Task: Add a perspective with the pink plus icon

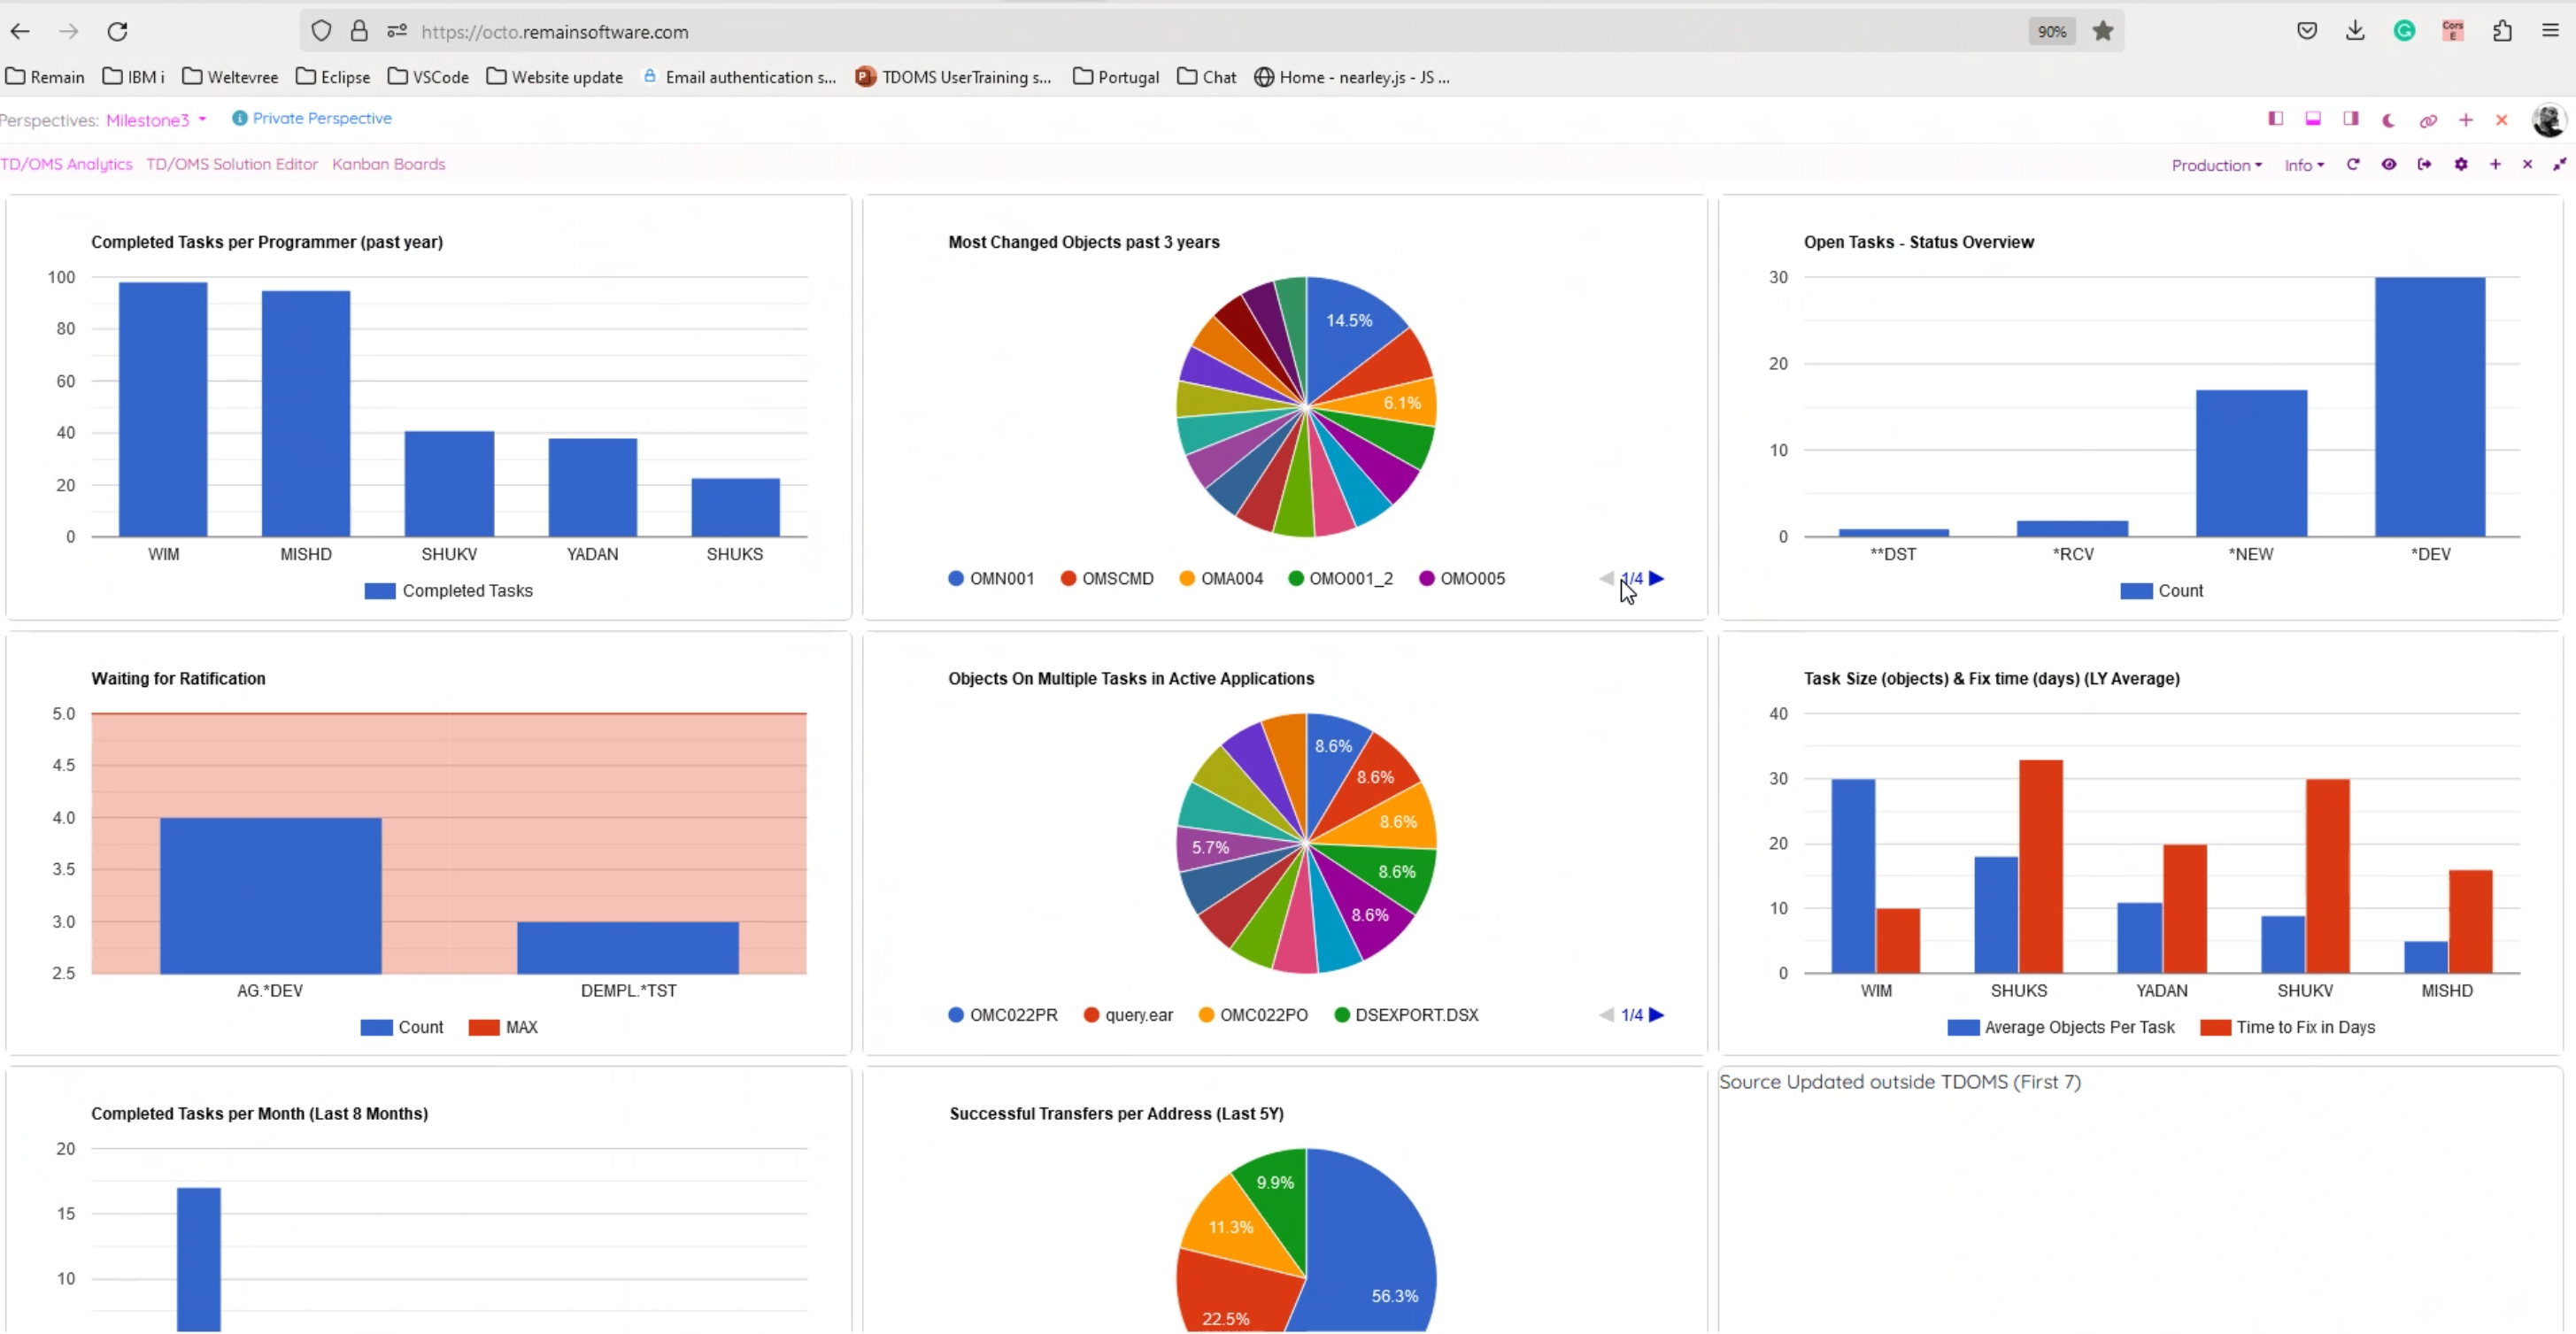Action: coord(2466,120)
